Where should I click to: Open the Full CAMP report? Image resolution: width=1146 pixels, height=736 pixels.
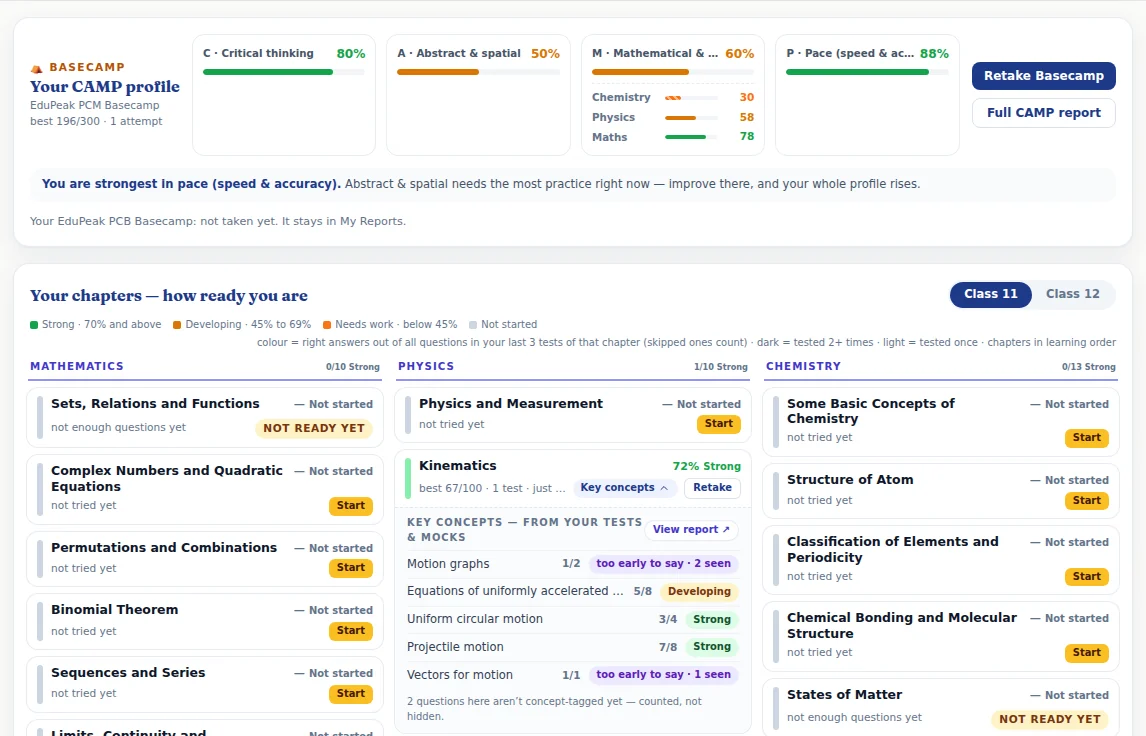(1043, 113)
